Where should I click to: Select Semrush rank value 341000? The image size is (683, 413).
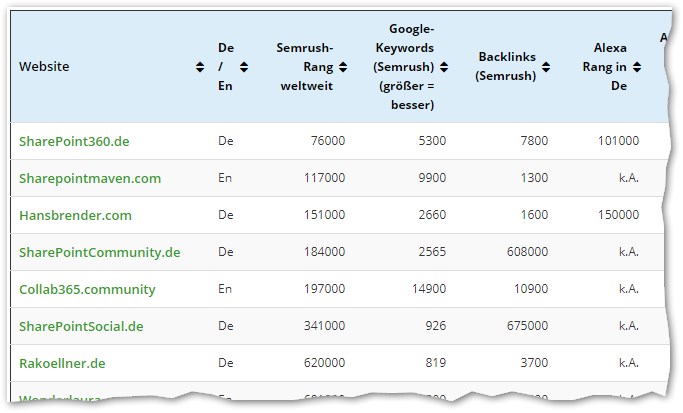325,326
